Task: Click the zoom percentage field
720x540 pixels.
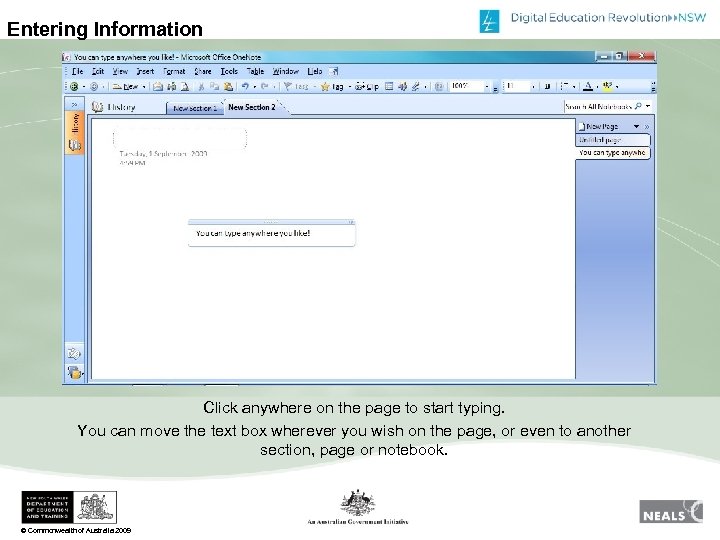Action: [x=466, y=86]
